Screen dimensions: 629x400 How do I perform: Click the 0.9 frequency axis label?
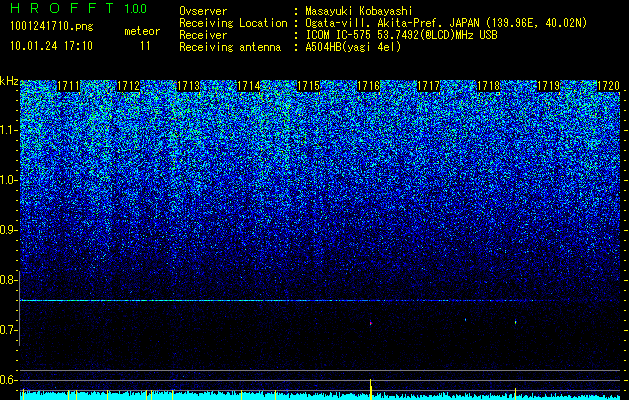click(8, 230)
